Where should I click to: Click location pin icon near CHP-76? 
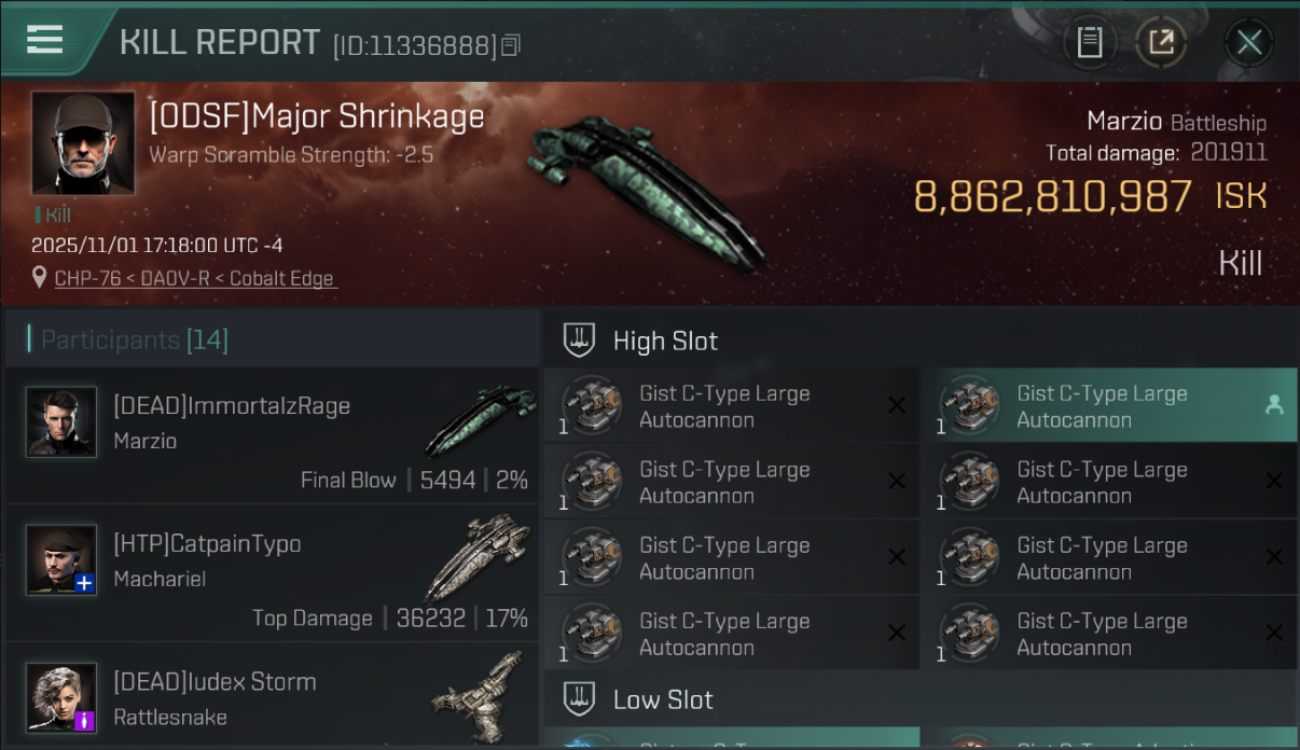click(x=39, y=278)
